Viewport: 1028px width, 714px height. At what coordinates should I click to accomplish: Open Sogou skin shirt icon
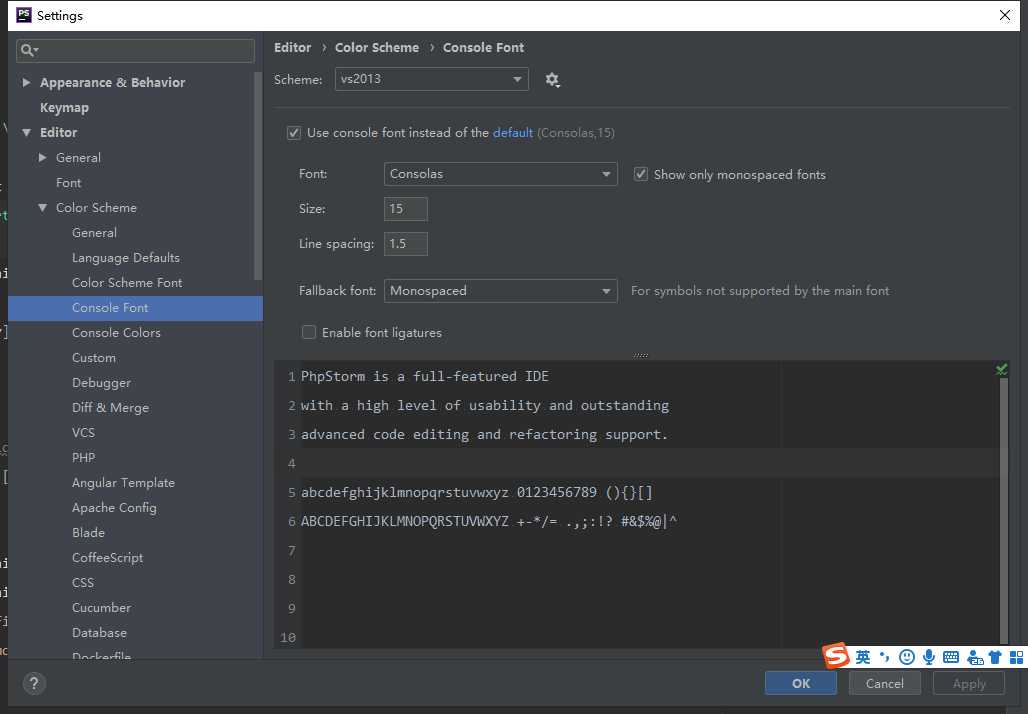point(995,657)
